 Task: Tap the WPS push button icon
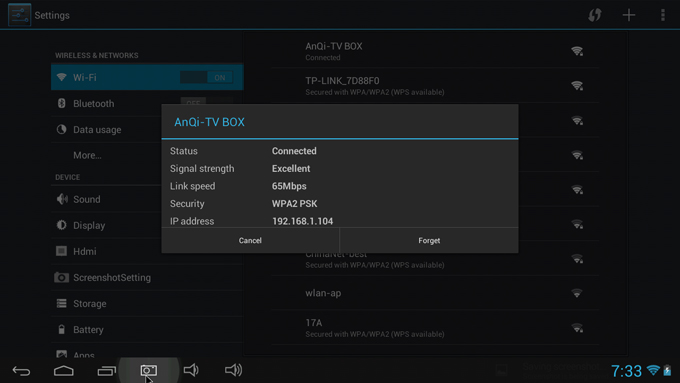click(595, 15)
